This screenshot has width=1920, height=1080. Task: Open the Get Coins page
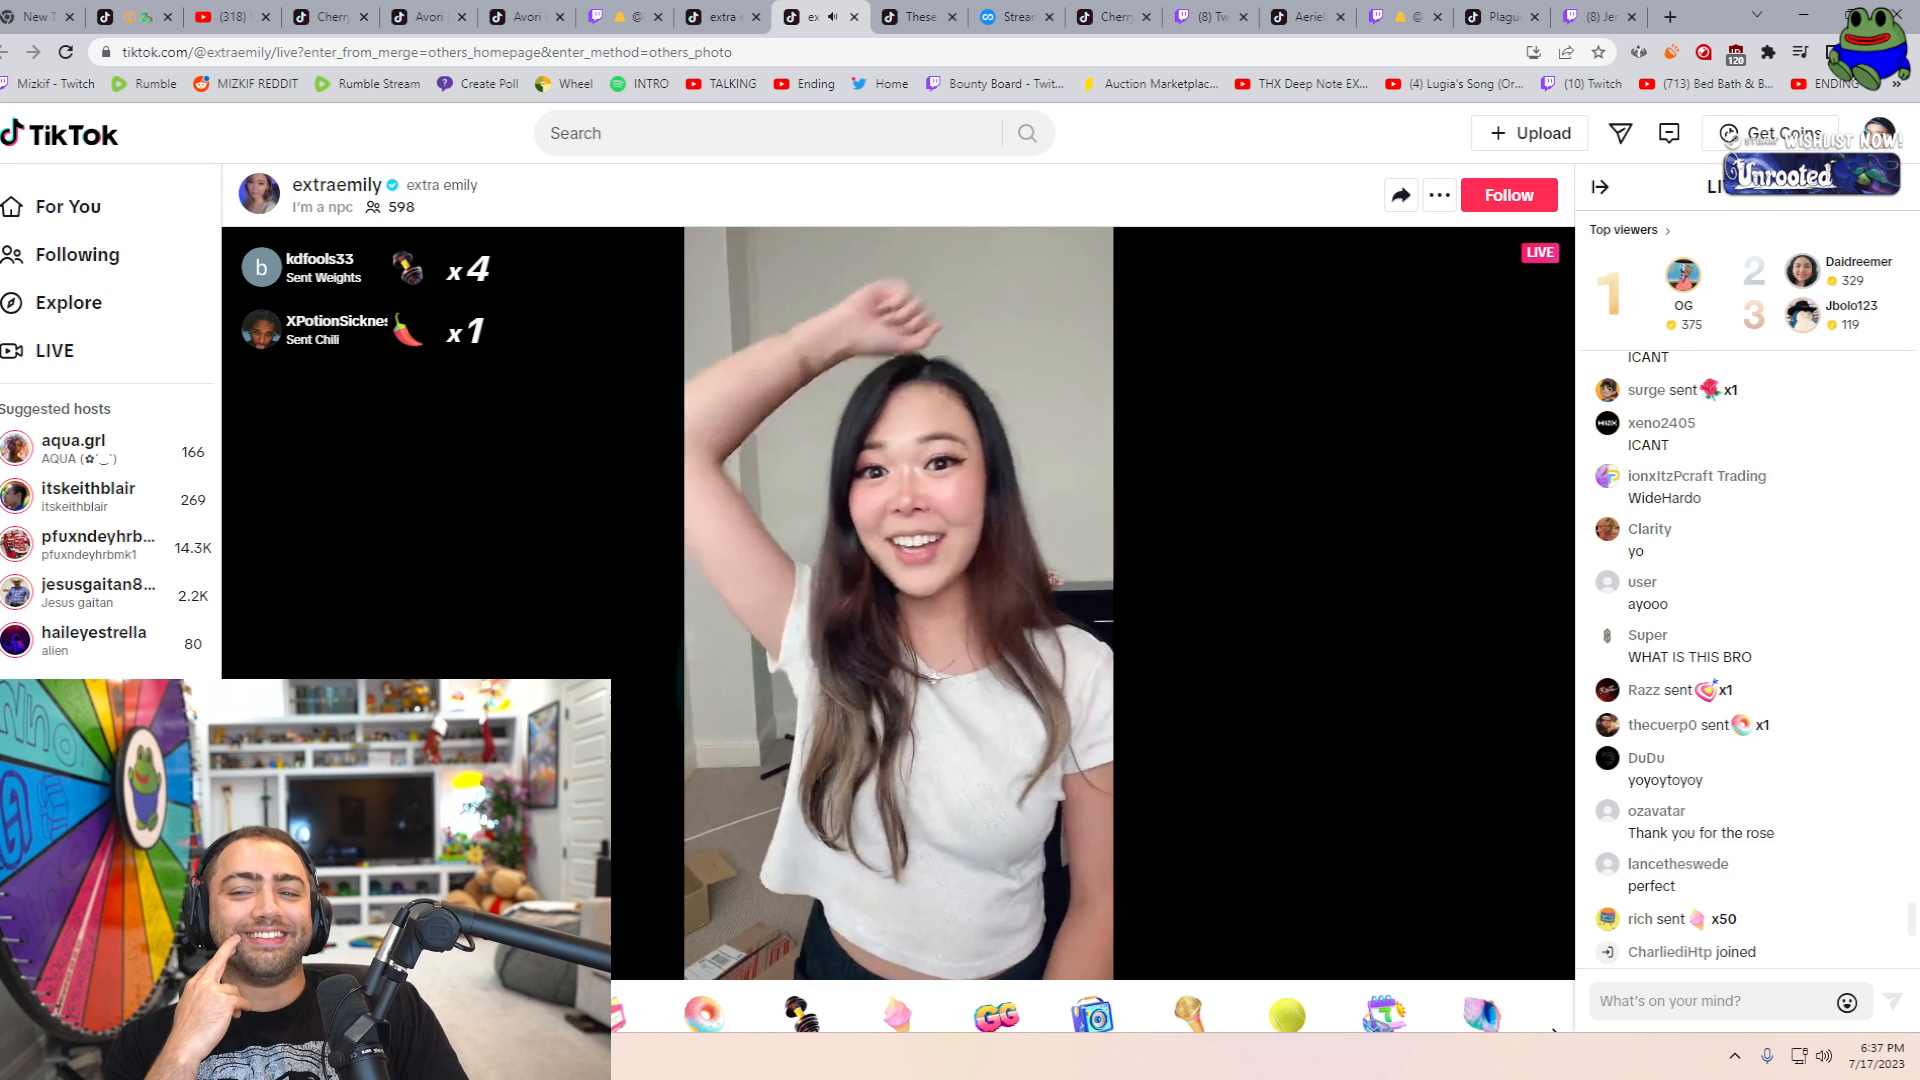1769,133
